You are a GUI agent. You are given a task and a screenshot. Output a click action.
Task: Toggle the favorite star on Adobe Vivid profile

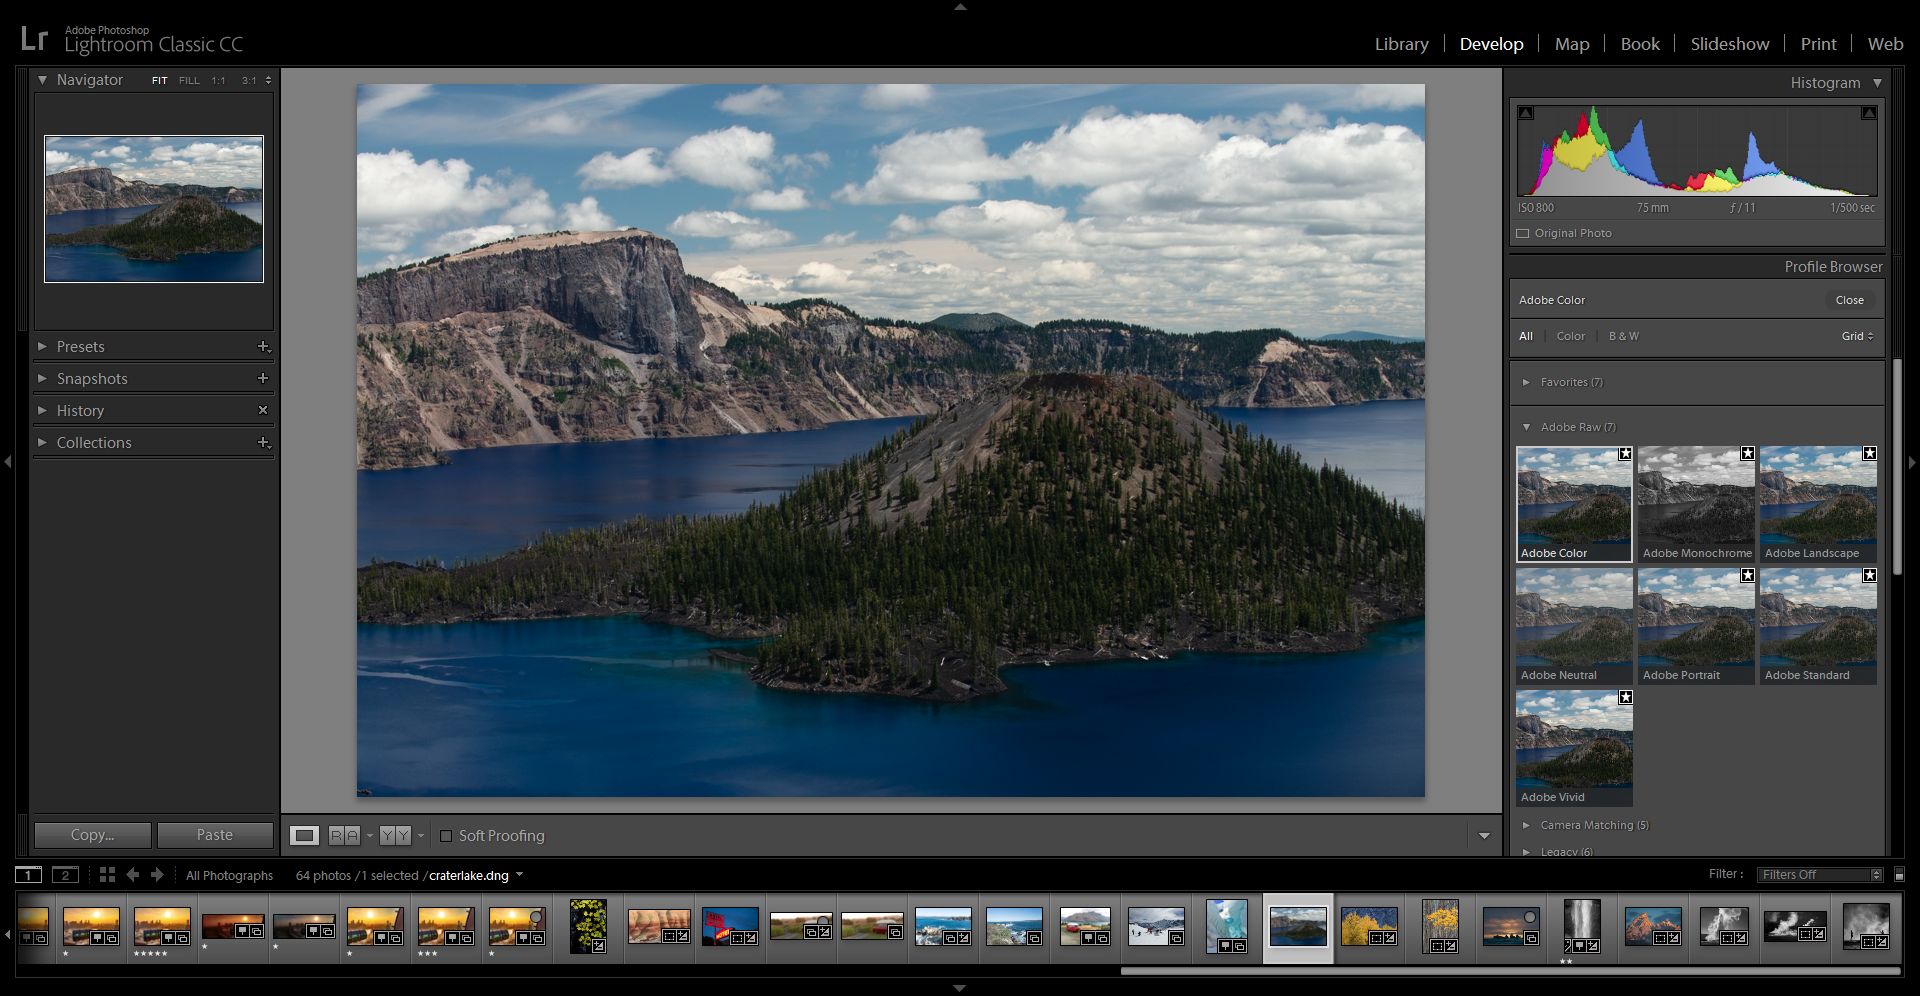[x=1625, y=697]
